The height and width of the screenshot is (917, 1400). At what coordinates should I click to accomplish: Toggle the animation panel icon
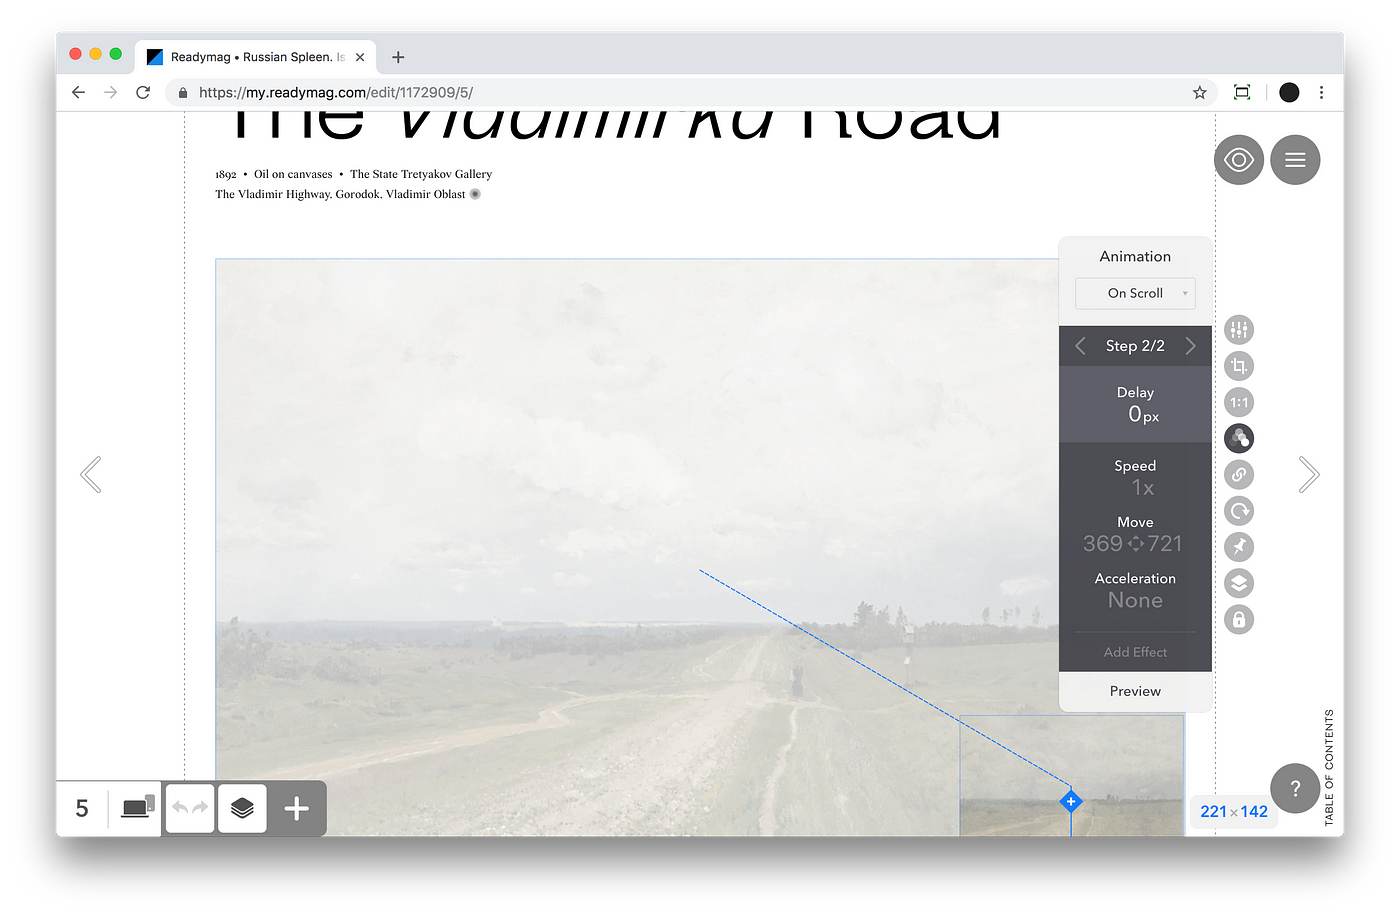click(x=1239, y=438)
